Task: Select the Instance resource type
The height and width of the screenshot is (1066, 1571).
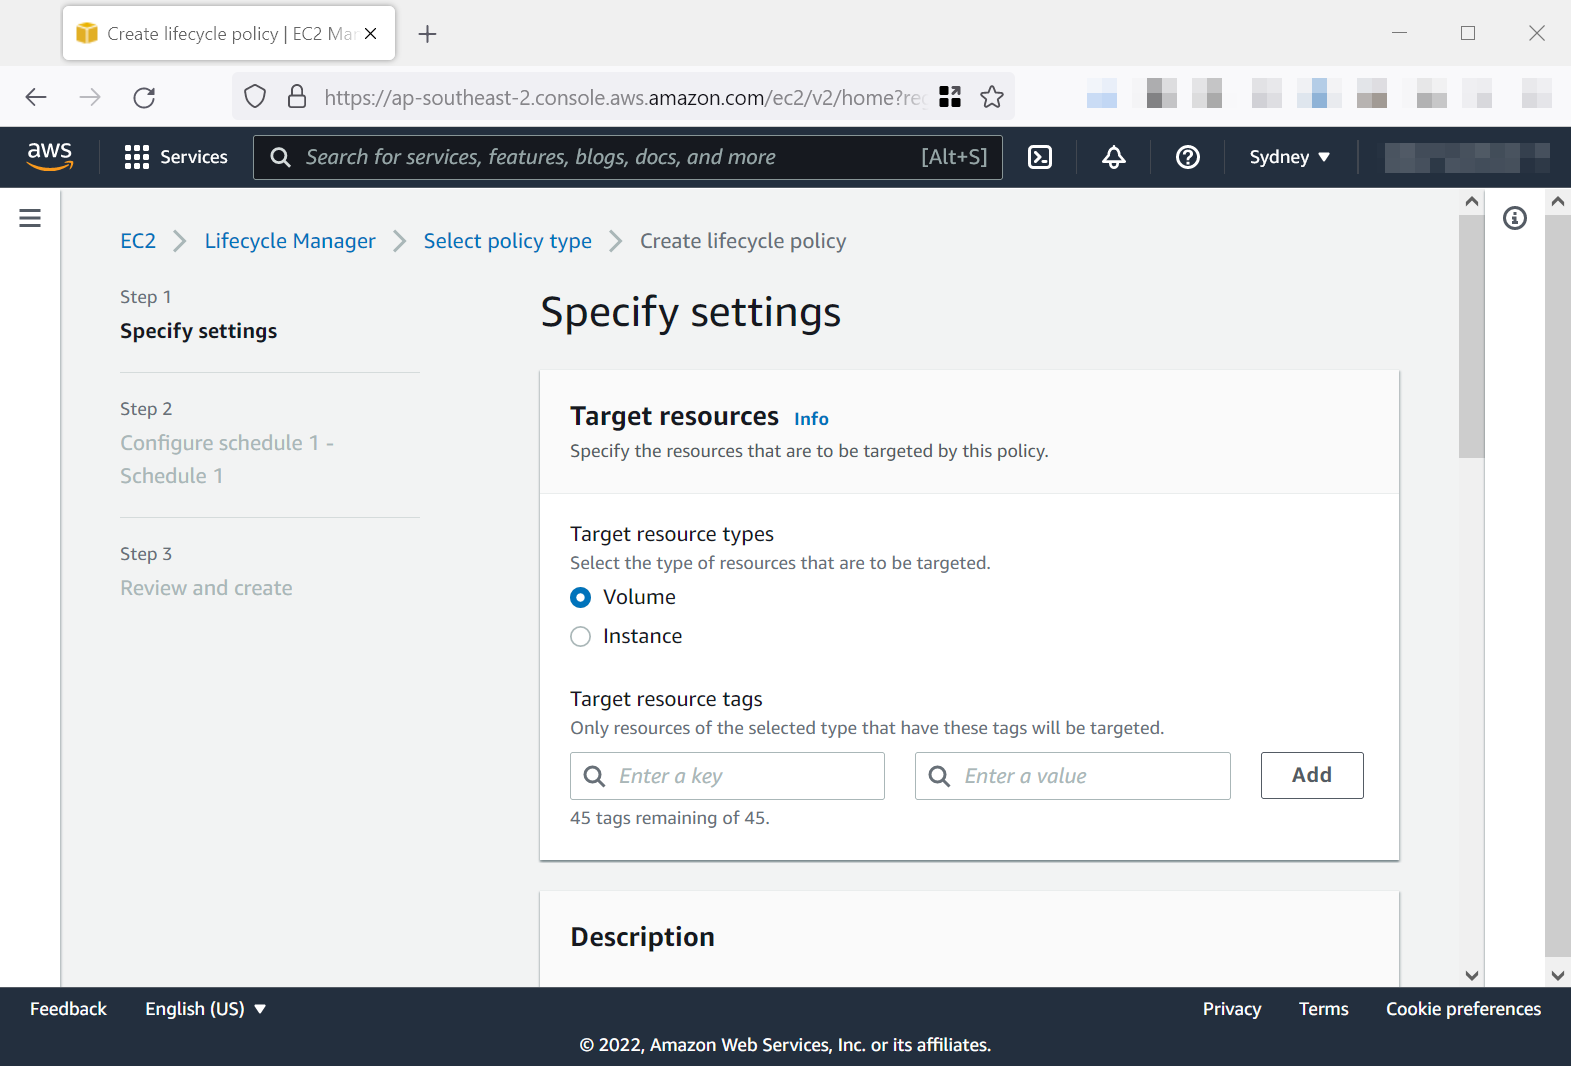Action: pos(580,636)
